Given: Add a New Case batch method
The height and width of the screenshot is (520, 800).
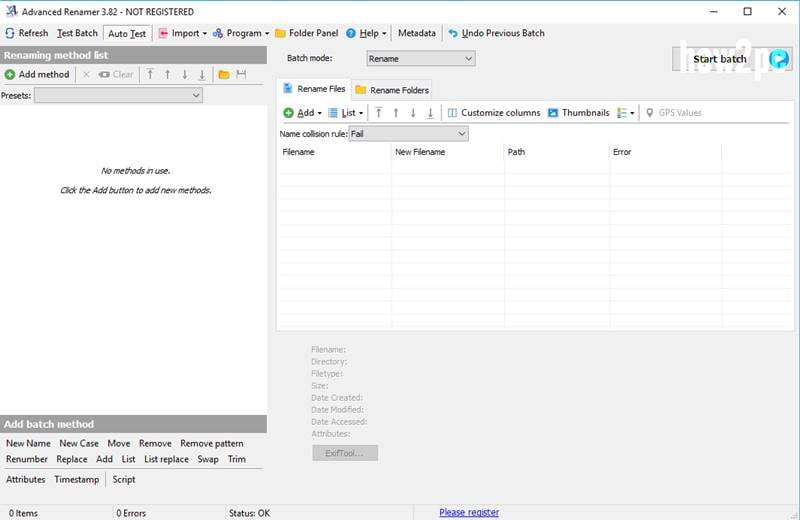Looking at the screenshot, I should 79,443.
